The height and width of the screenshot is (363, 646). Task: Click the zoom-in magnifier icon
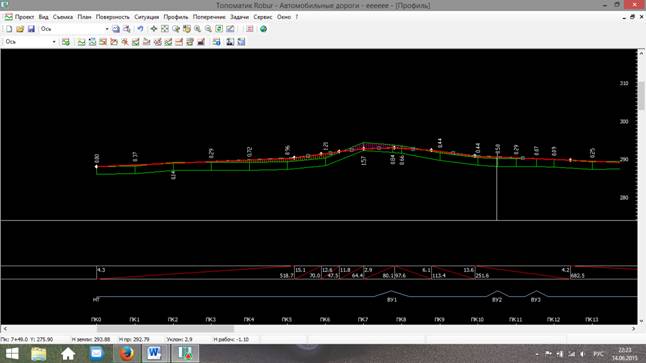point(198,29)
